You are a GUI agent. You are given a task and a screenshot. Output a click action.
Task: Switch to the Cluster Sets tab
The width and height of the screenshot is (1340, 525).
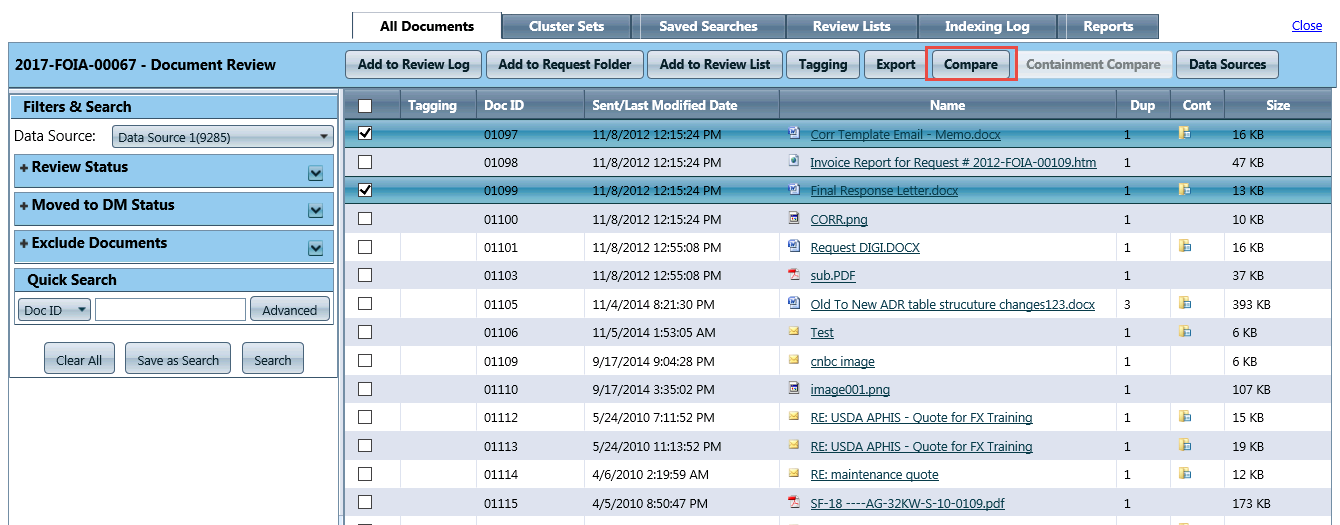(x=566, y=26)
